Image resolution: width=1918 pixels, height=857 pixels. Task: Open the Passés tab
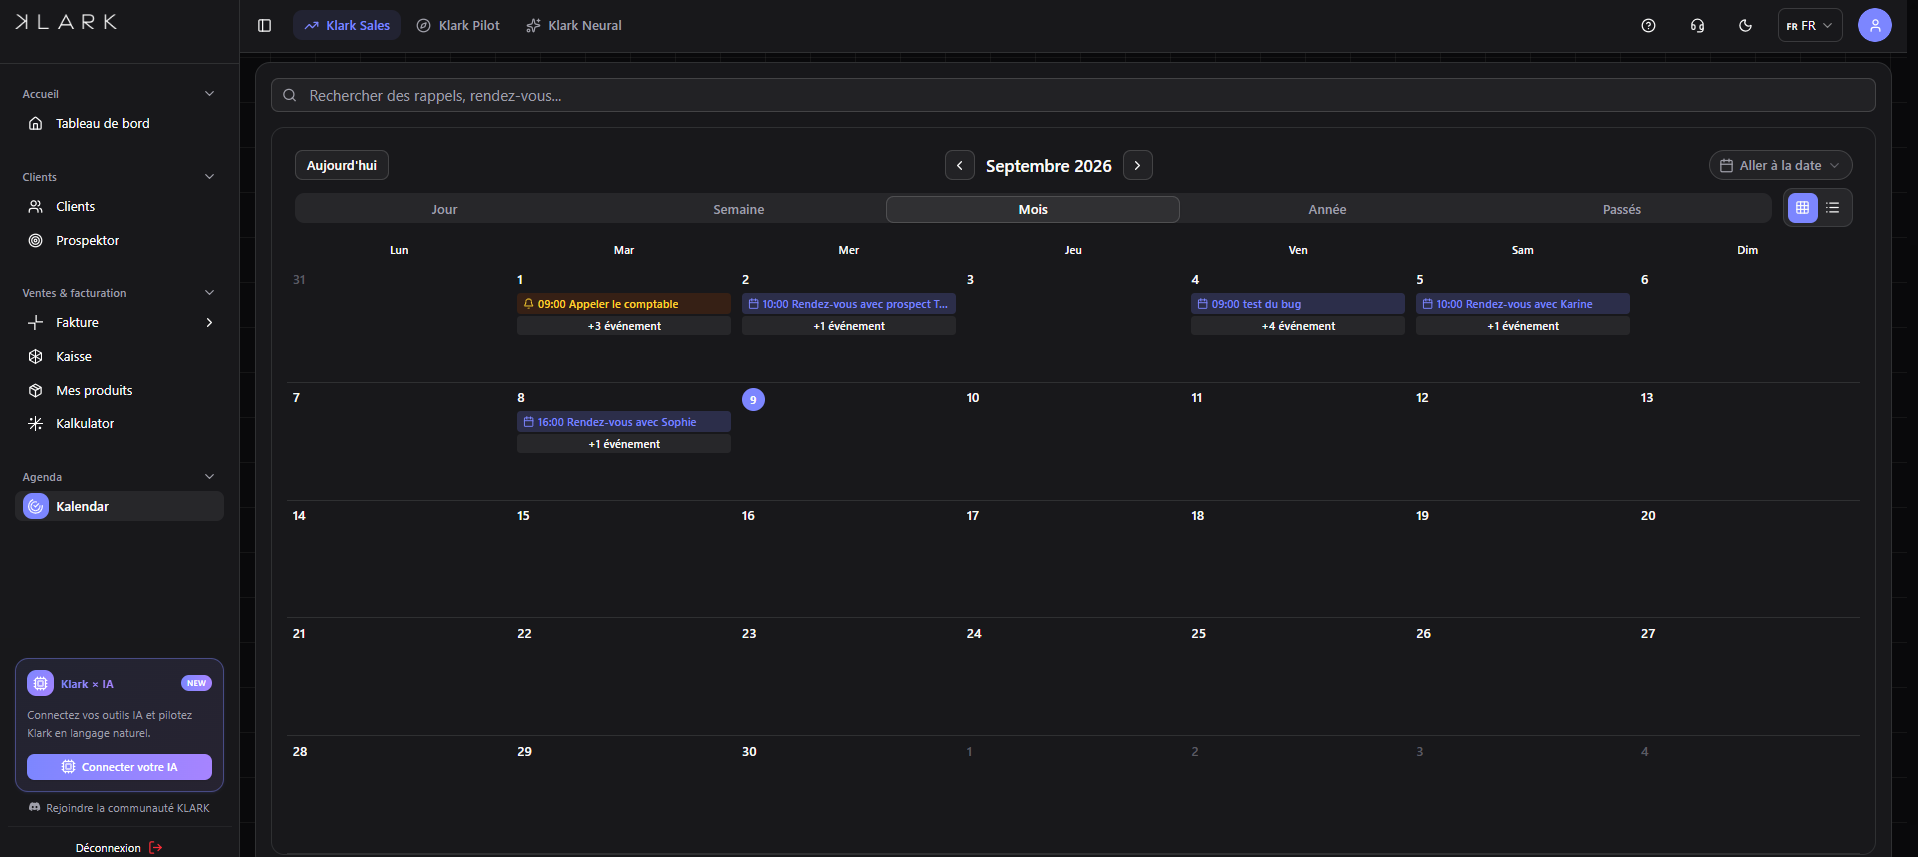click(1621, 209)
